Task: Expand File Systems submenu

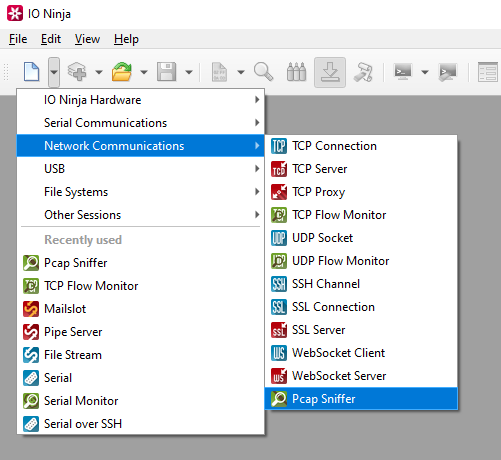Action: pyautogui.click(x=141, y=192)
